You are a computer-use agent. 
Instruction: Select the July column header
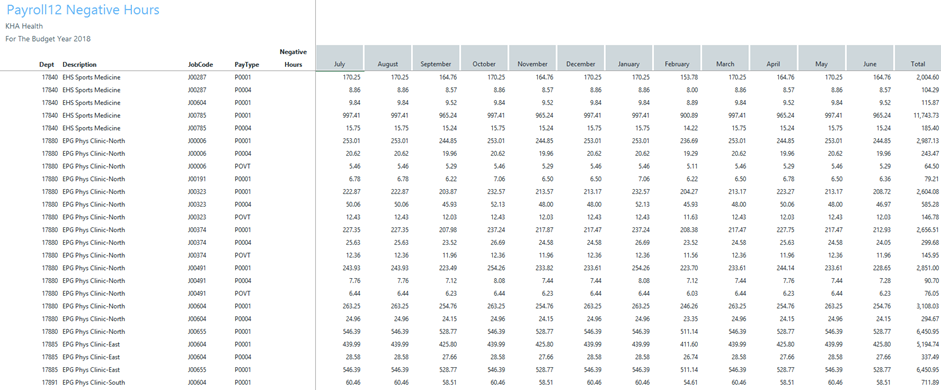tap(340, 58)
